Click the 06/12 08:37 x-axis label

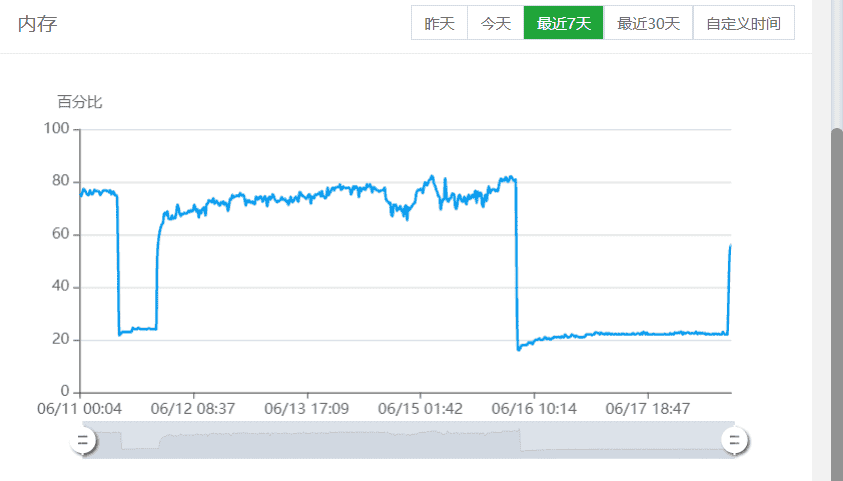click(193, 409)
